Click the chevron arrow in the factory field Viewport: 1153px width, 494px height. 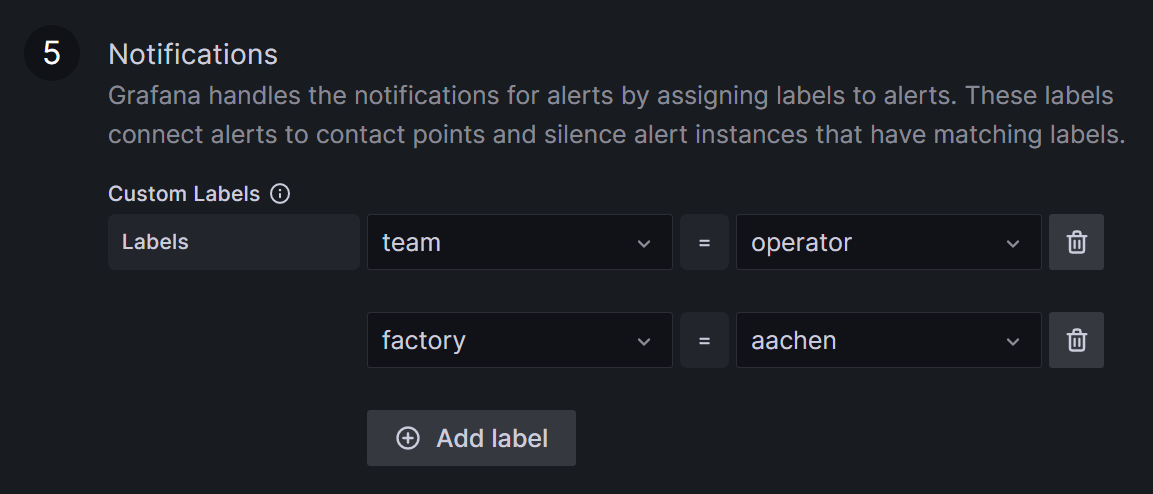tap(644, 341)
